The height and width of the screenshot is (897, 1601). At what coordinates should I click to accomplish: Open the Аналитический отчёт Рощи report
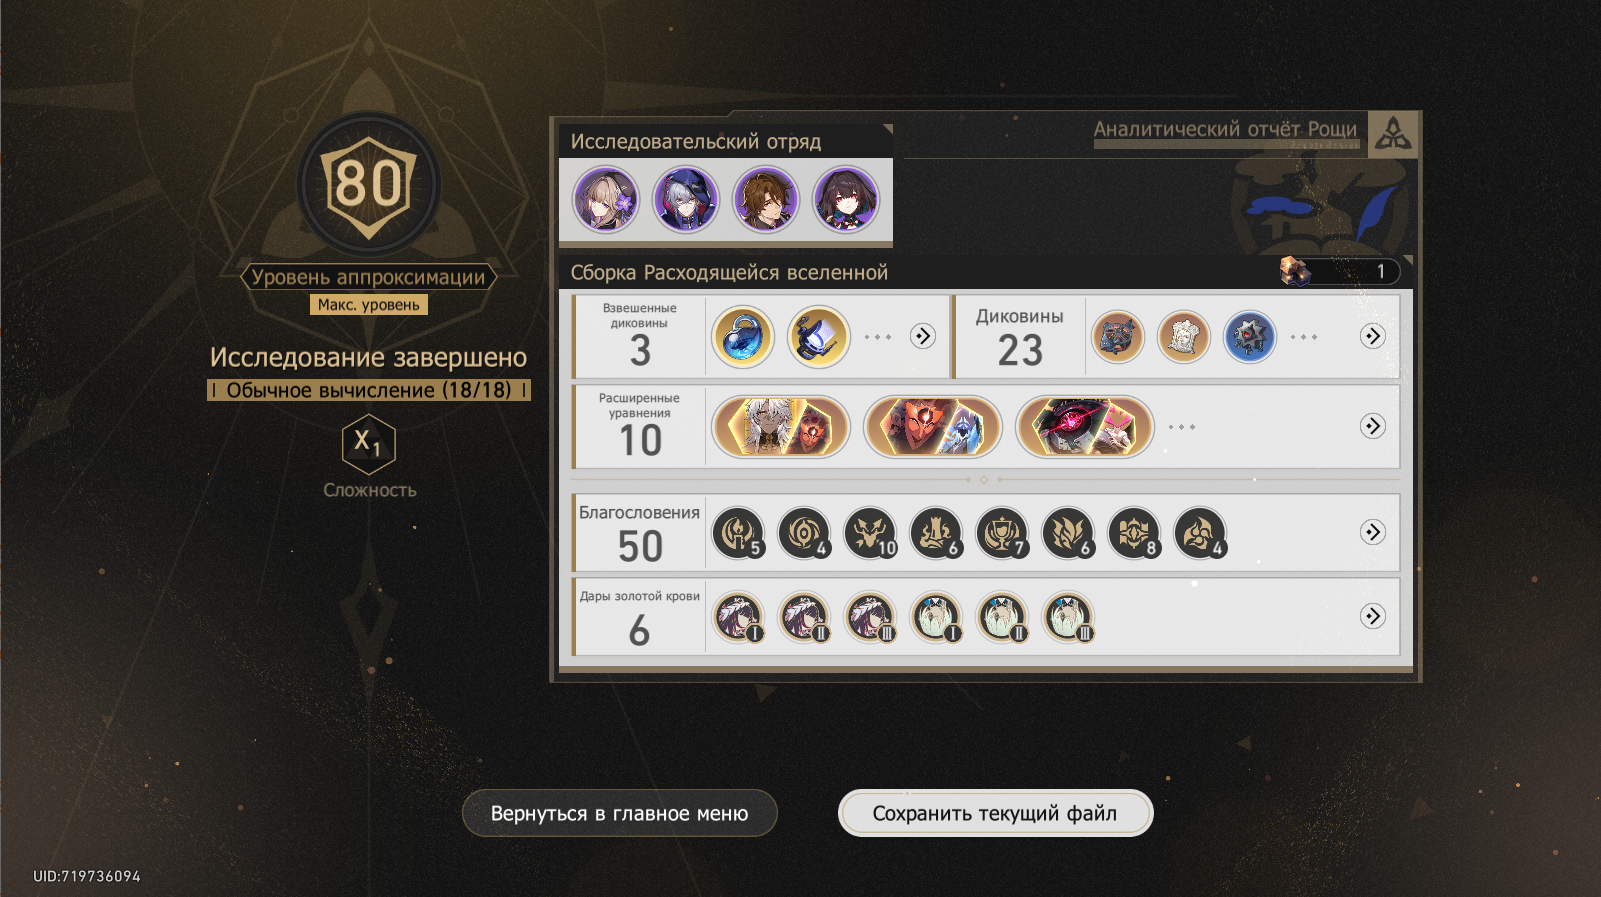coord(1225,130)
